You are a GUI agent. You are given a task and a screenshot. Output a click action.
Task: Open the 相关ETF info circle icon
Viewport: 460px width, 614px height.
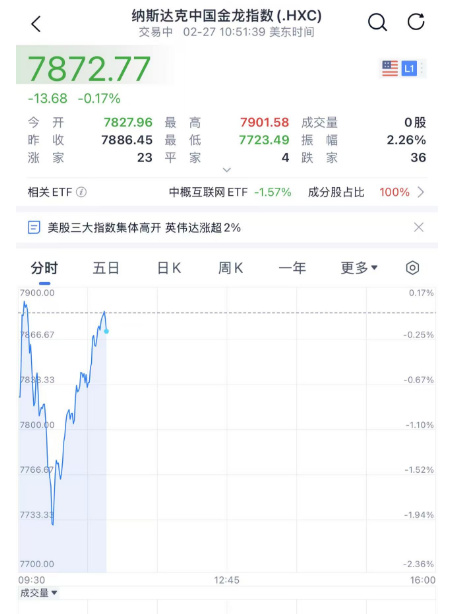(x=81, y=192)
